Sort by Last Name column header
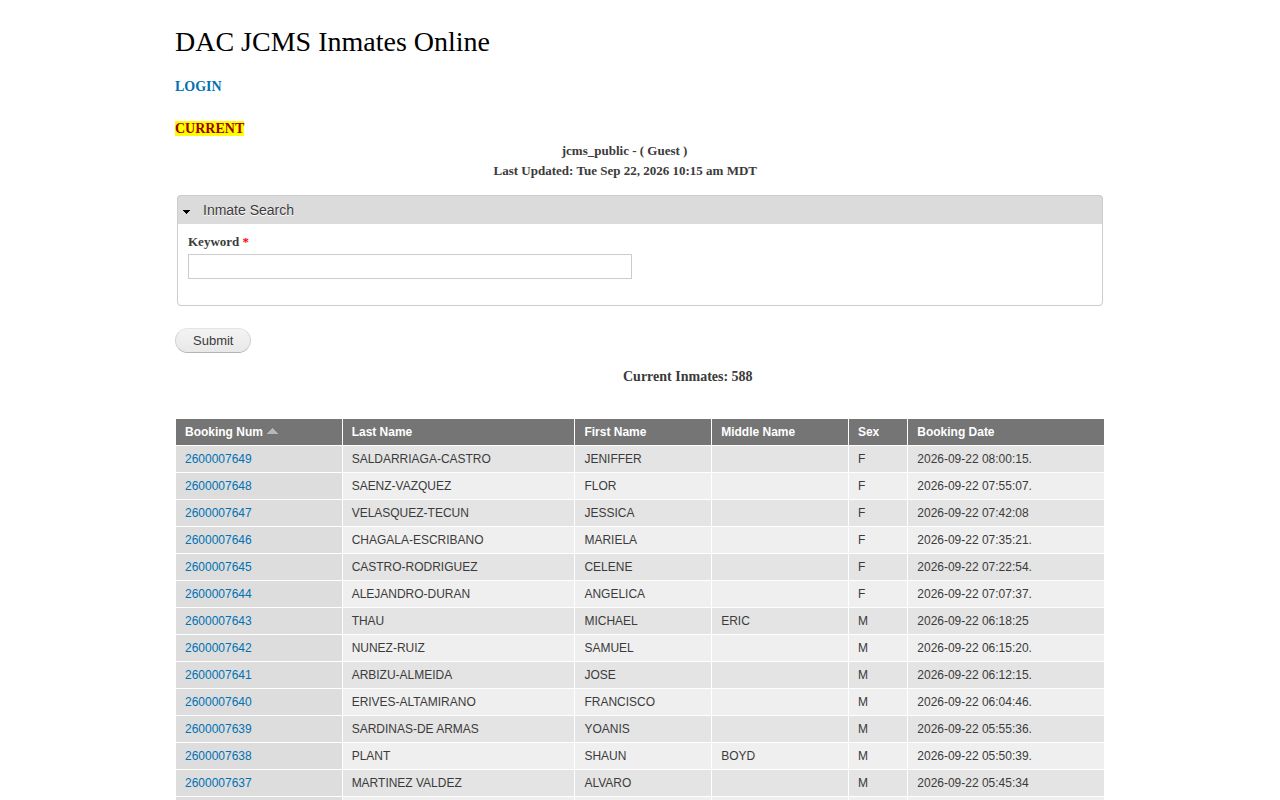The image size is (1280, 800). pyautogui.click(x=382, y=432)
